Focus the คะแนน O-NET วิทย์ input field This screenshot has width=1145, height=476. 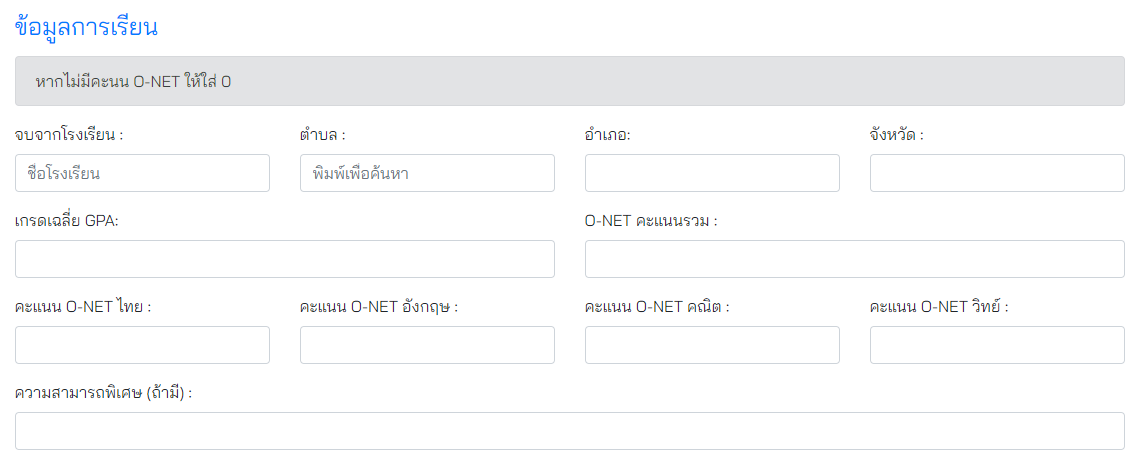997,345
